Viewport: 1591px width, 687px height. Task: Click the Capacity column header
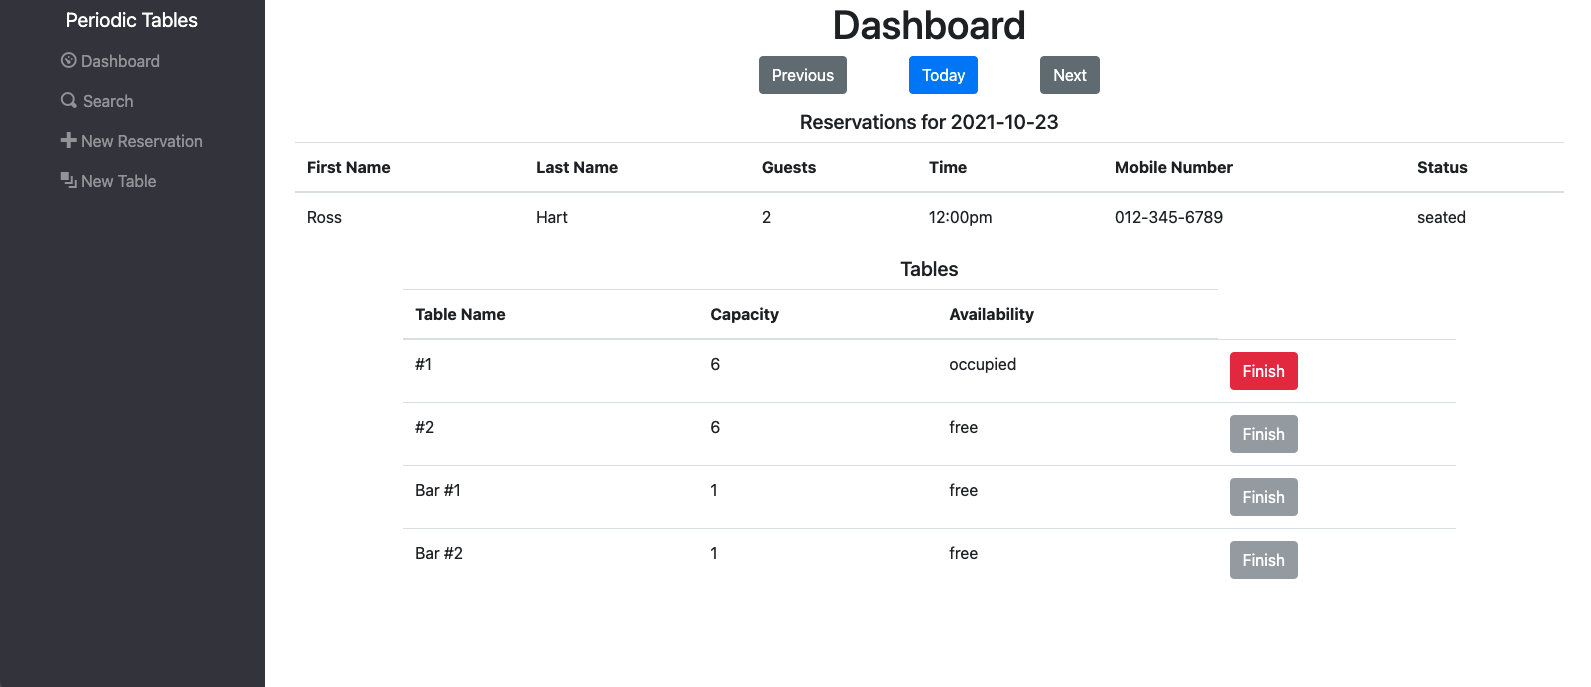click(745, 314)
